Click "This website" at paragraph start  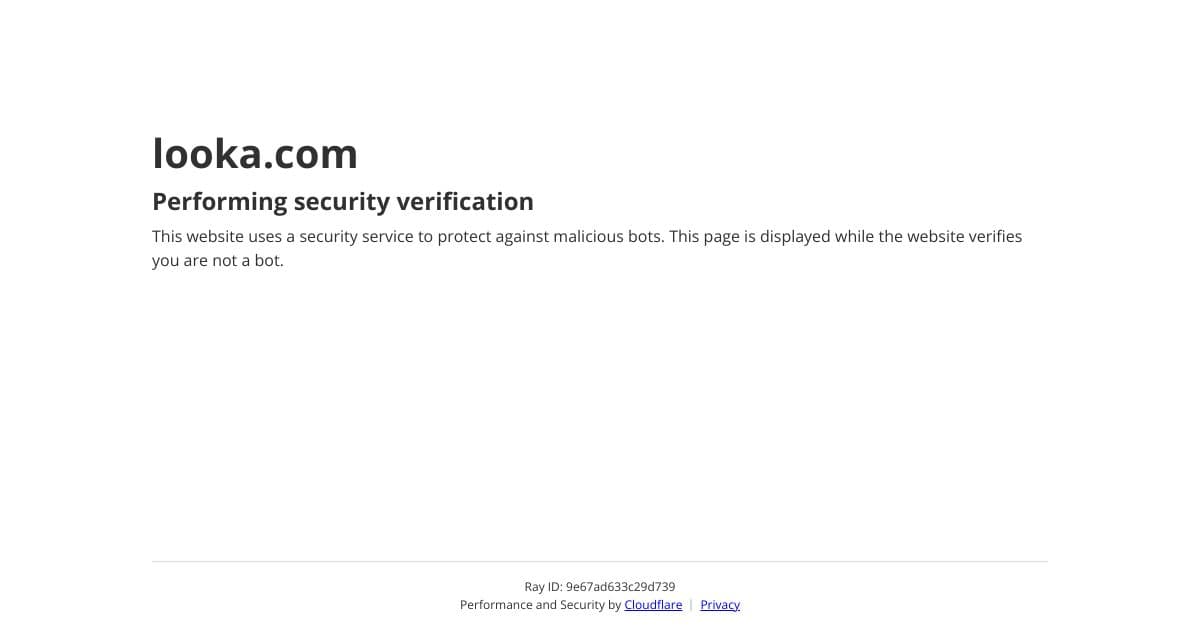[x=198, y=237]
